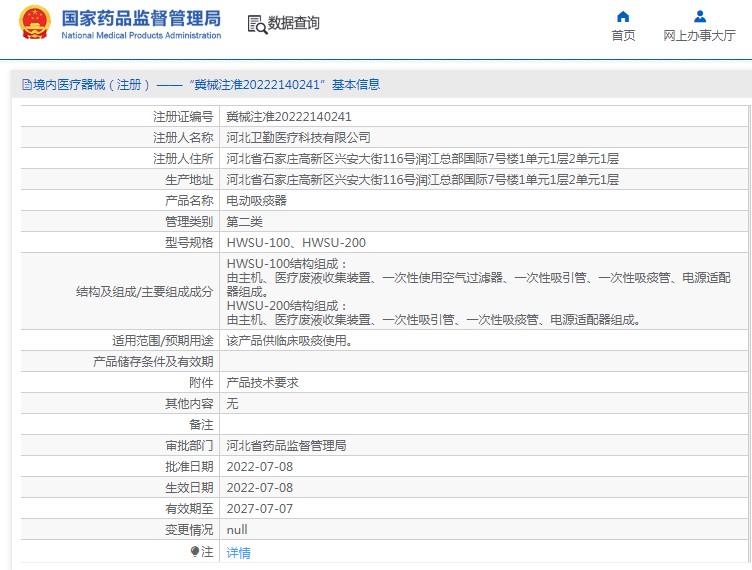Click the 管理类别 row label
Viewport: 752px width, 570px height.
[x=189, y=222]
